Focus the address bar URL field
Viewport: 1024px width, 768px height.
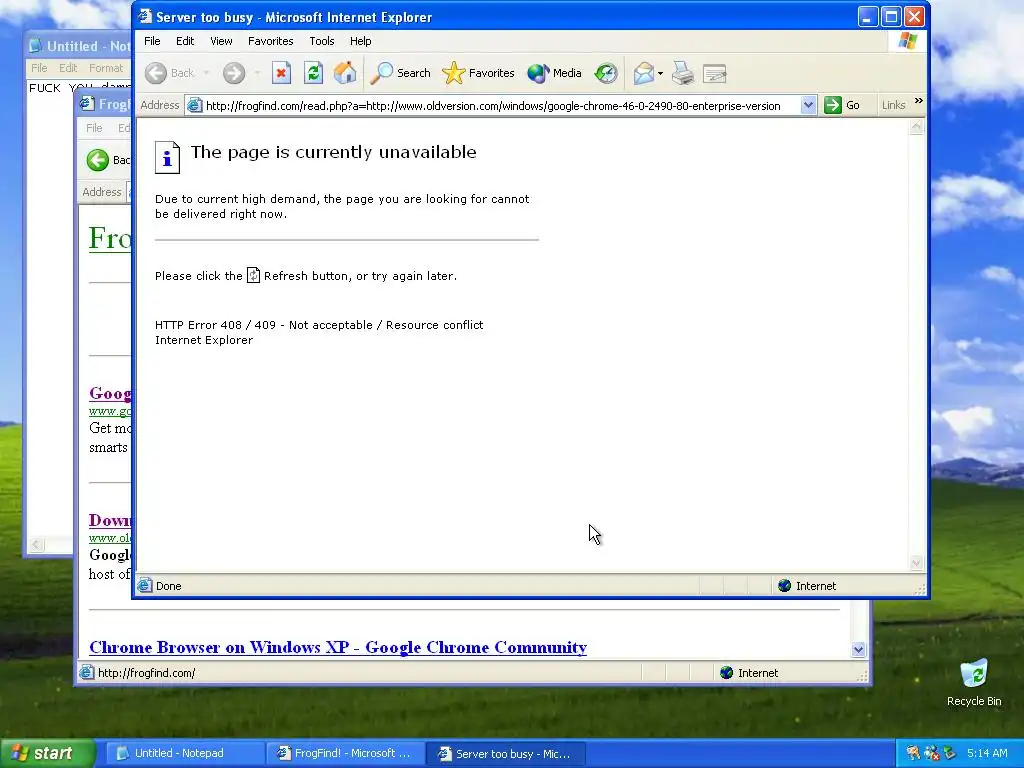point(493,106)
